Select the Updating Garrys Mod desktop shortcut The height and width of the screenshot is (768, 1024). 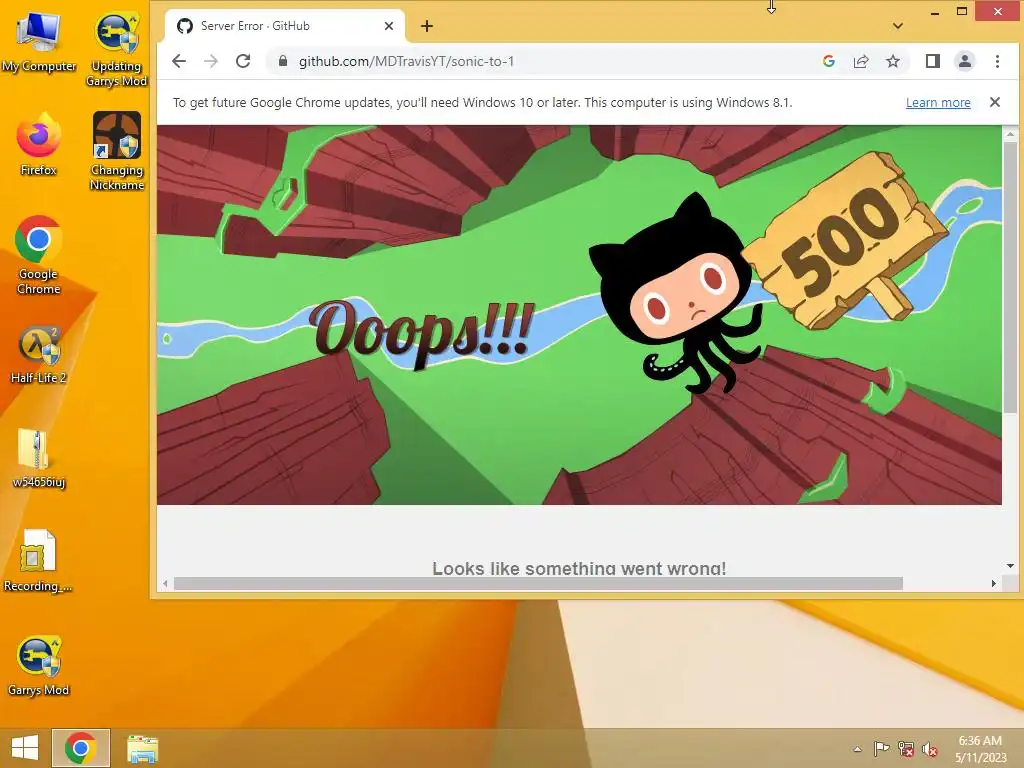(117, 50)
